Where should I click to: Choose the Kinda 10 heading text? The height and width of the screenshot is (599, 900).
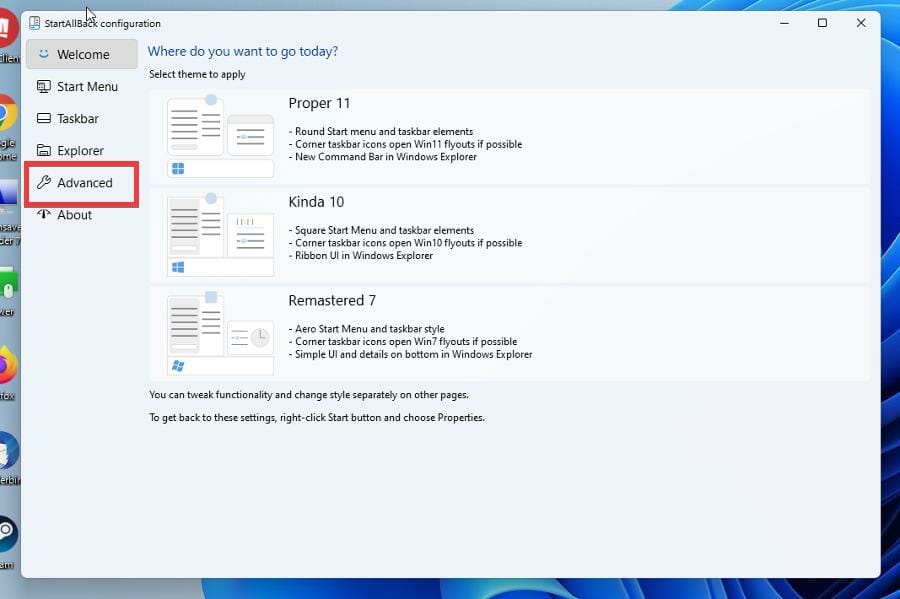tap(316, 202)
